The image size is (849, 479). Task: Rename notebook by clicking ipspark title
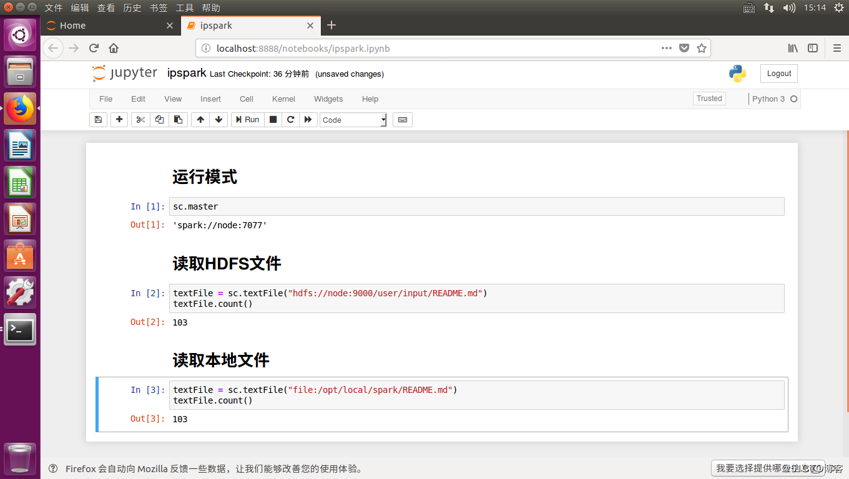[x=186, y=73]
